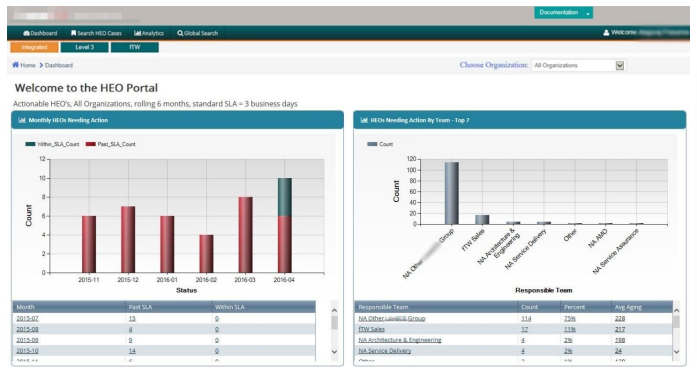Toggle Past_SLA_Count legend entry
The width and height of the screenshot is (697, 371).
click(x=111, y=144)
